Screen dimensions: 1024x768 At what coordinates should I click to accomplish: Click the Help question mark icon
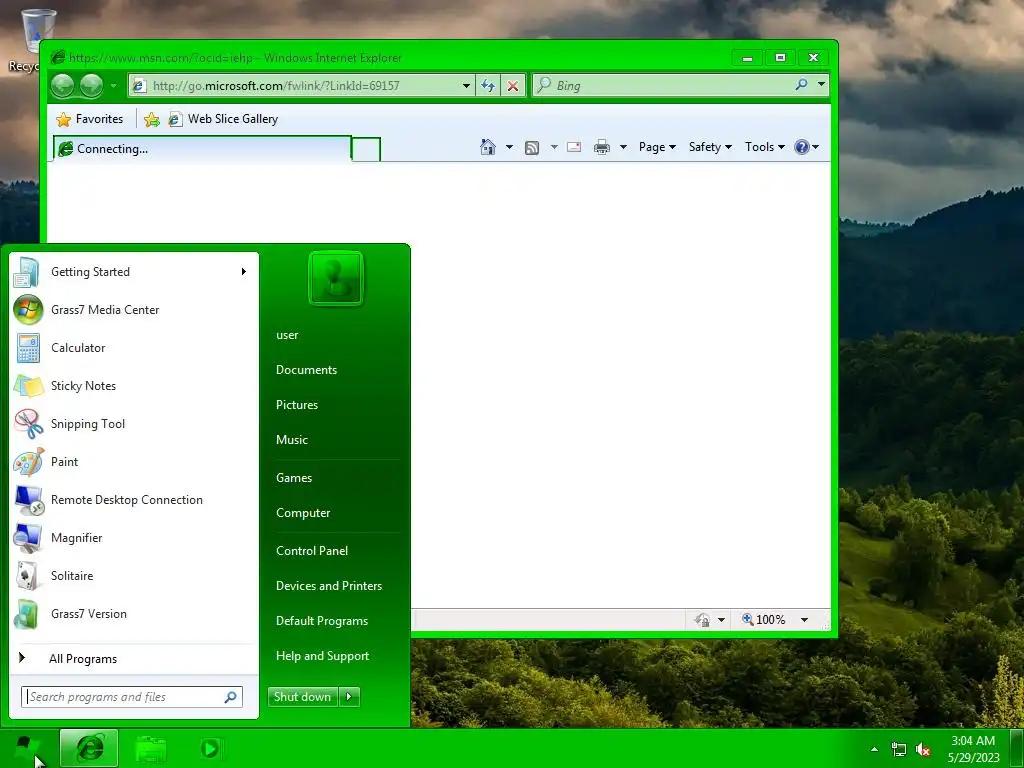click(x=802, y=147)
